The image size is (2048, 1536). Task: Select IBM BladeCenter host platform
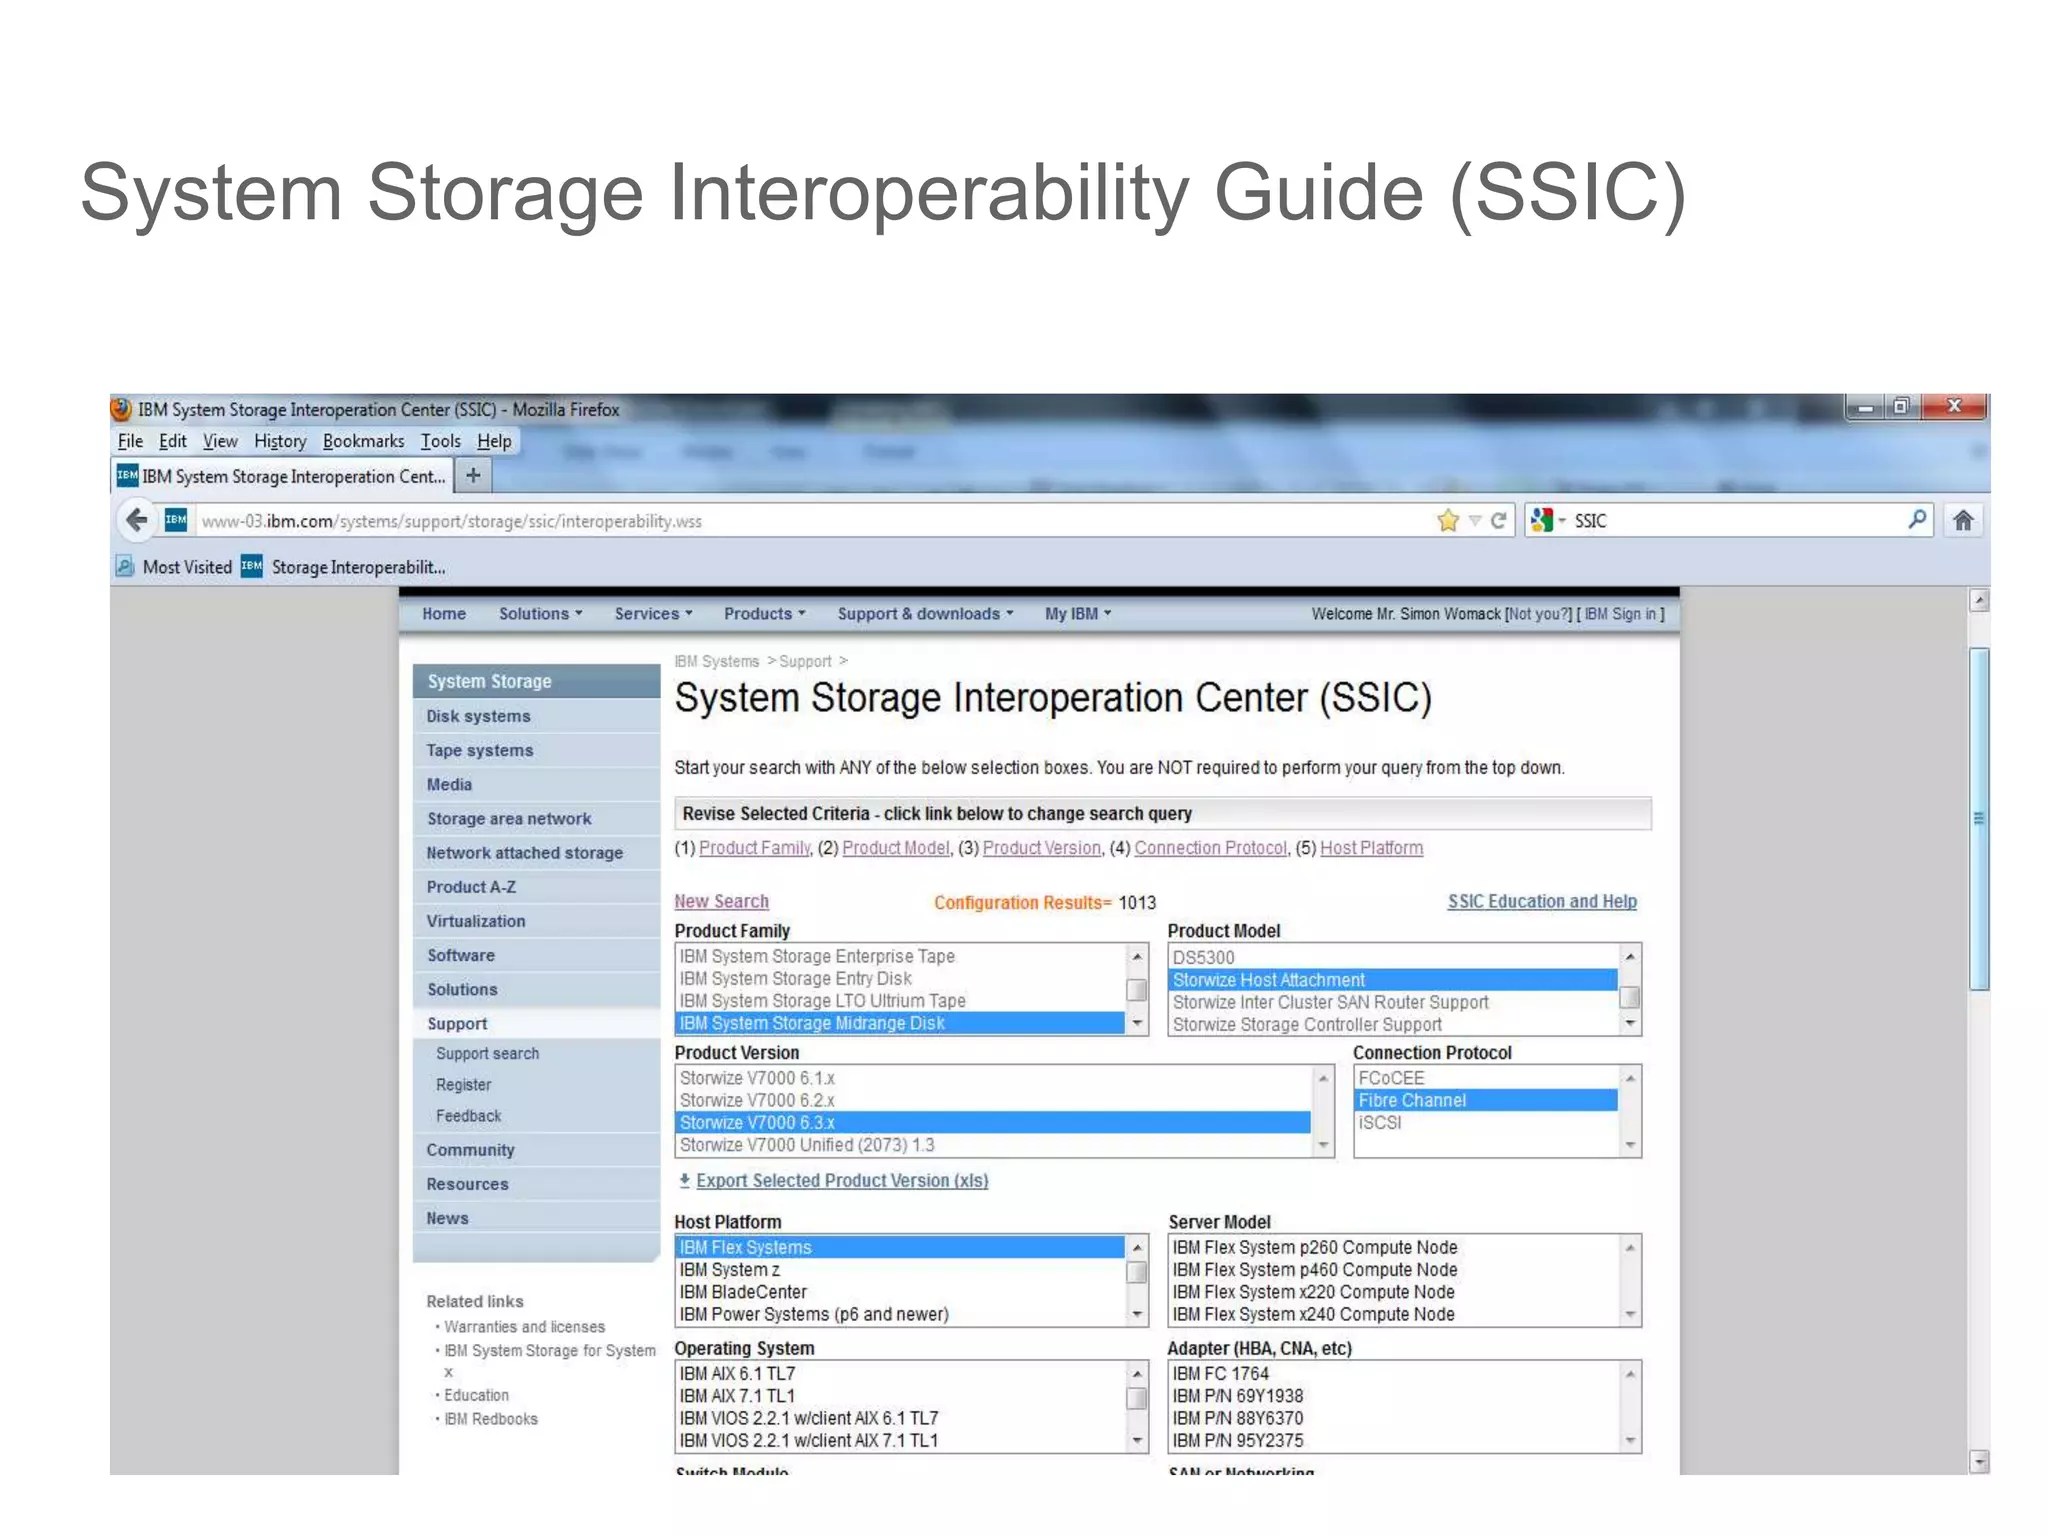[x=900, y=1292]
